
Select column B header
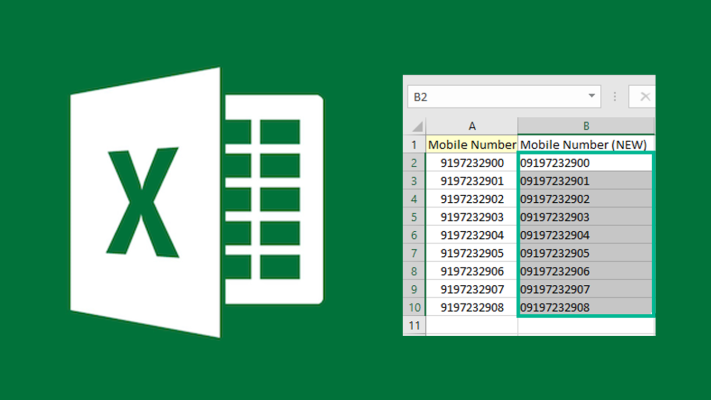[586, 126]
